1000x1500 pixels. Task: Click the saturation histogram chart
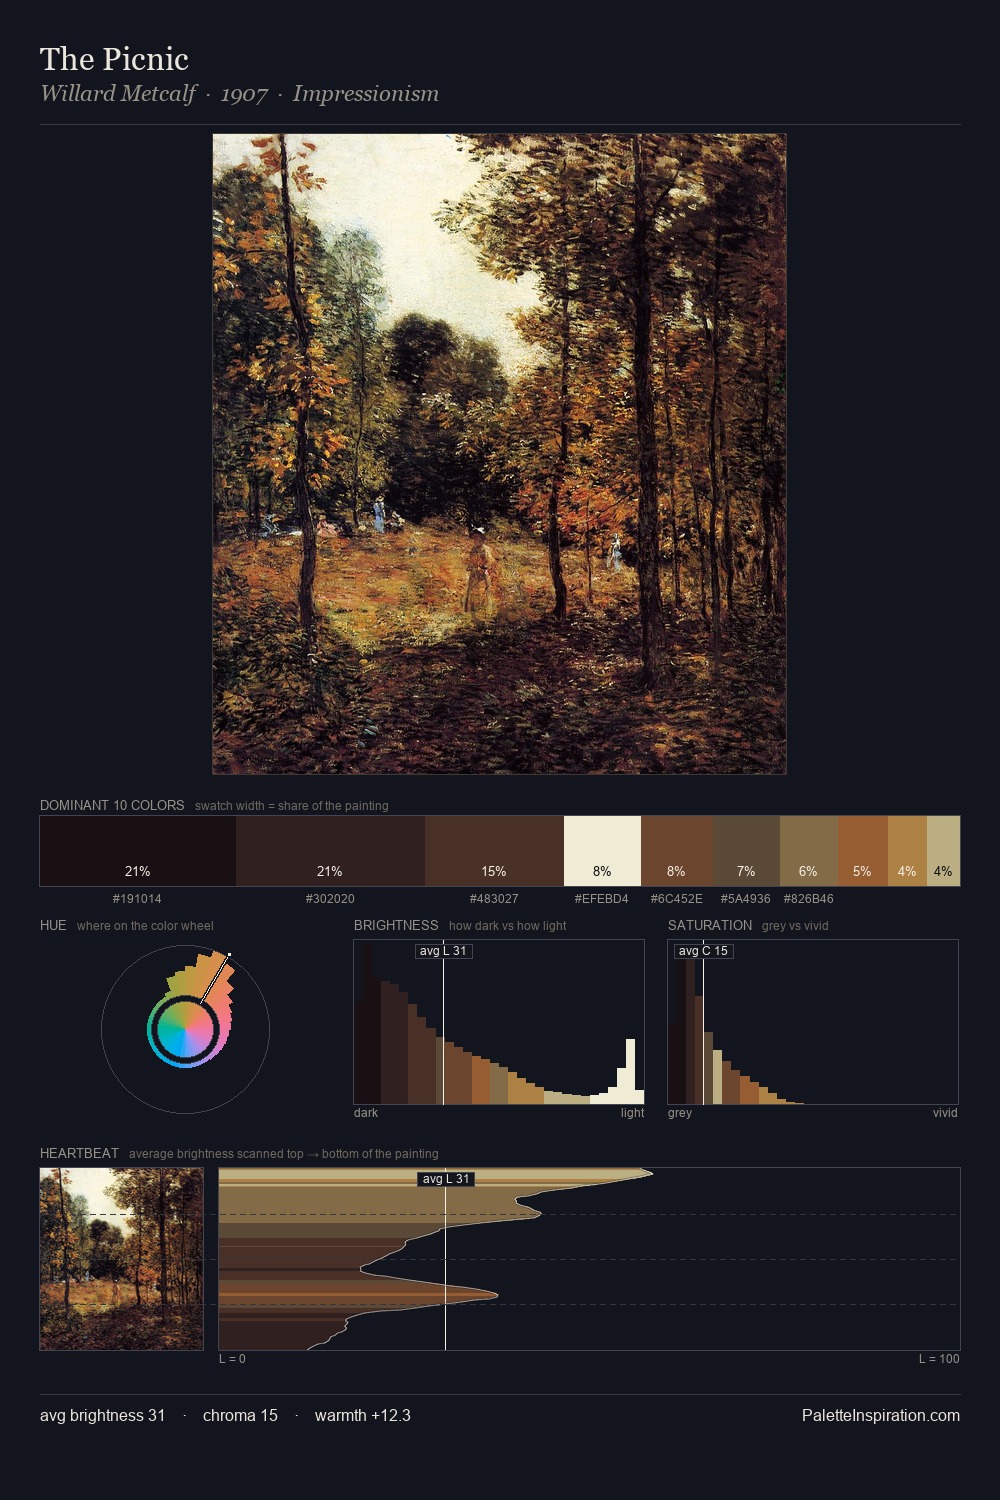coord(813,1022)
